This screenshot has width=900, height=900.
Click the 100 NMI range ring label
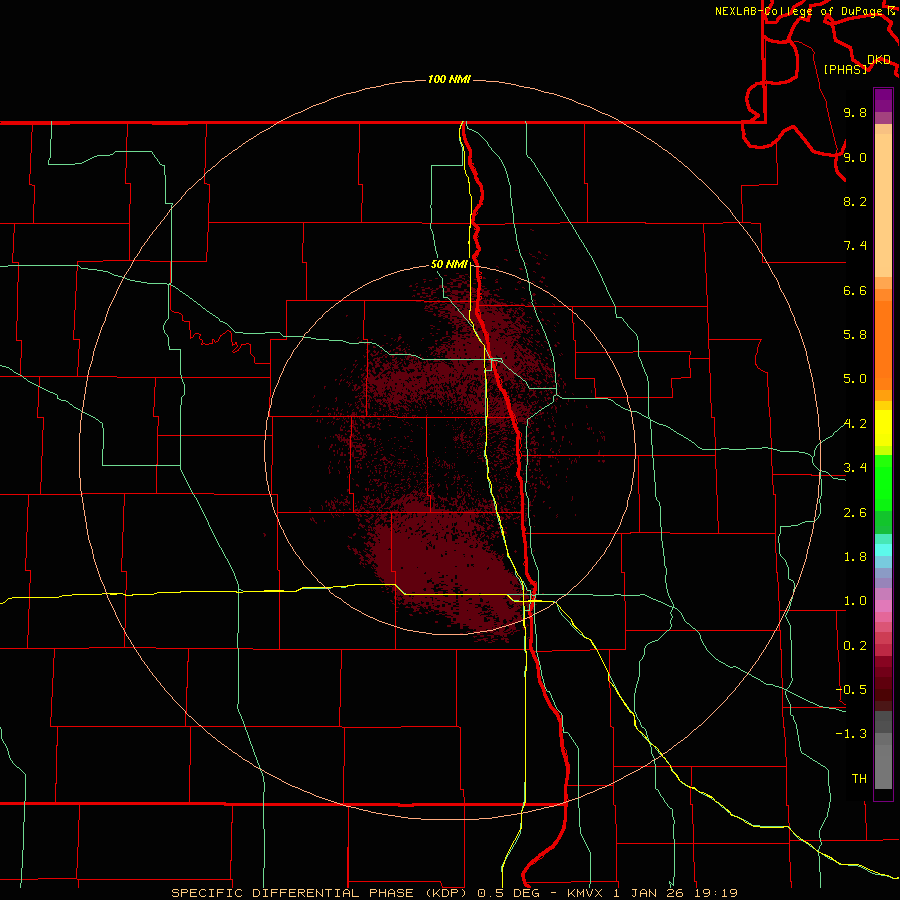click(449, 79)
